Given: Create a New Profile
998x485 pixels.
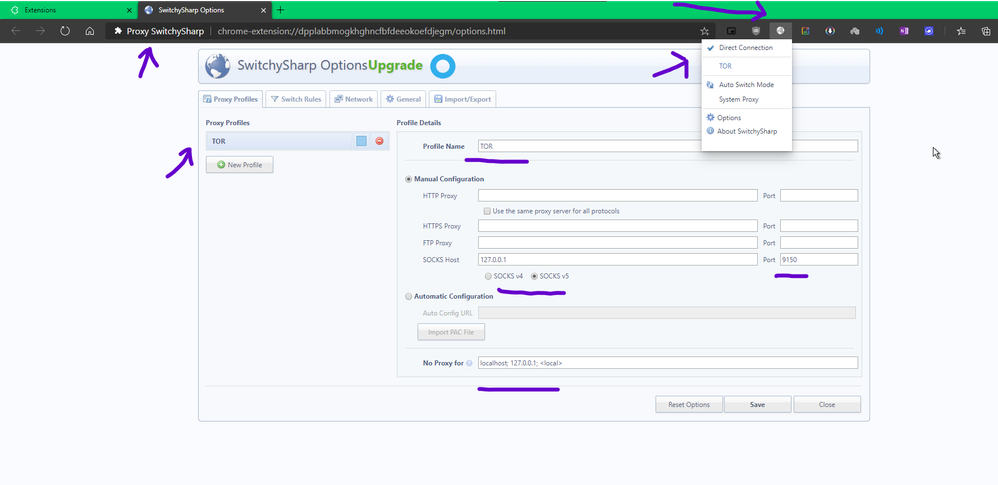Looking at the screenshot, I should (239, 165).
